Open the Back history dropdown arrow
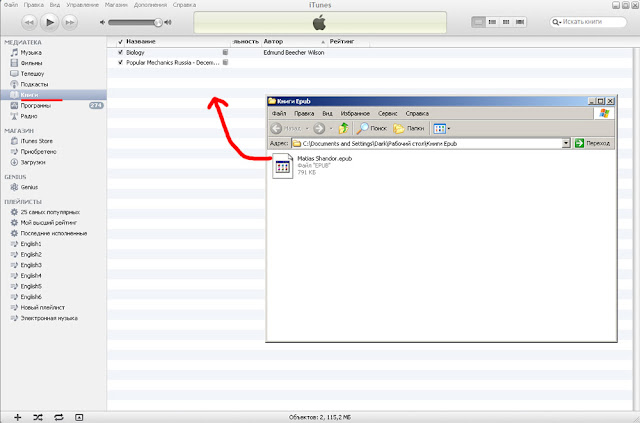 click(x=307, y=129)
